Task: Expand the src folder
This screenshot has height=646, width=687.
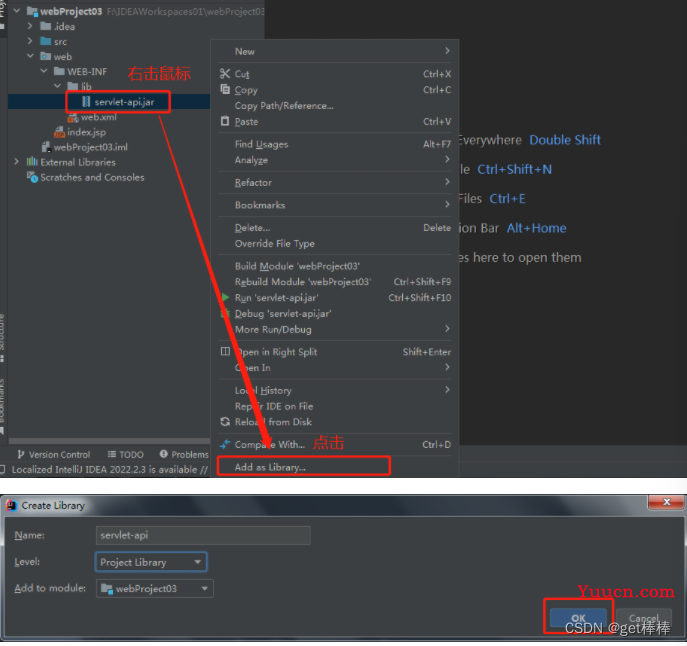Action: tap(30, 41)
